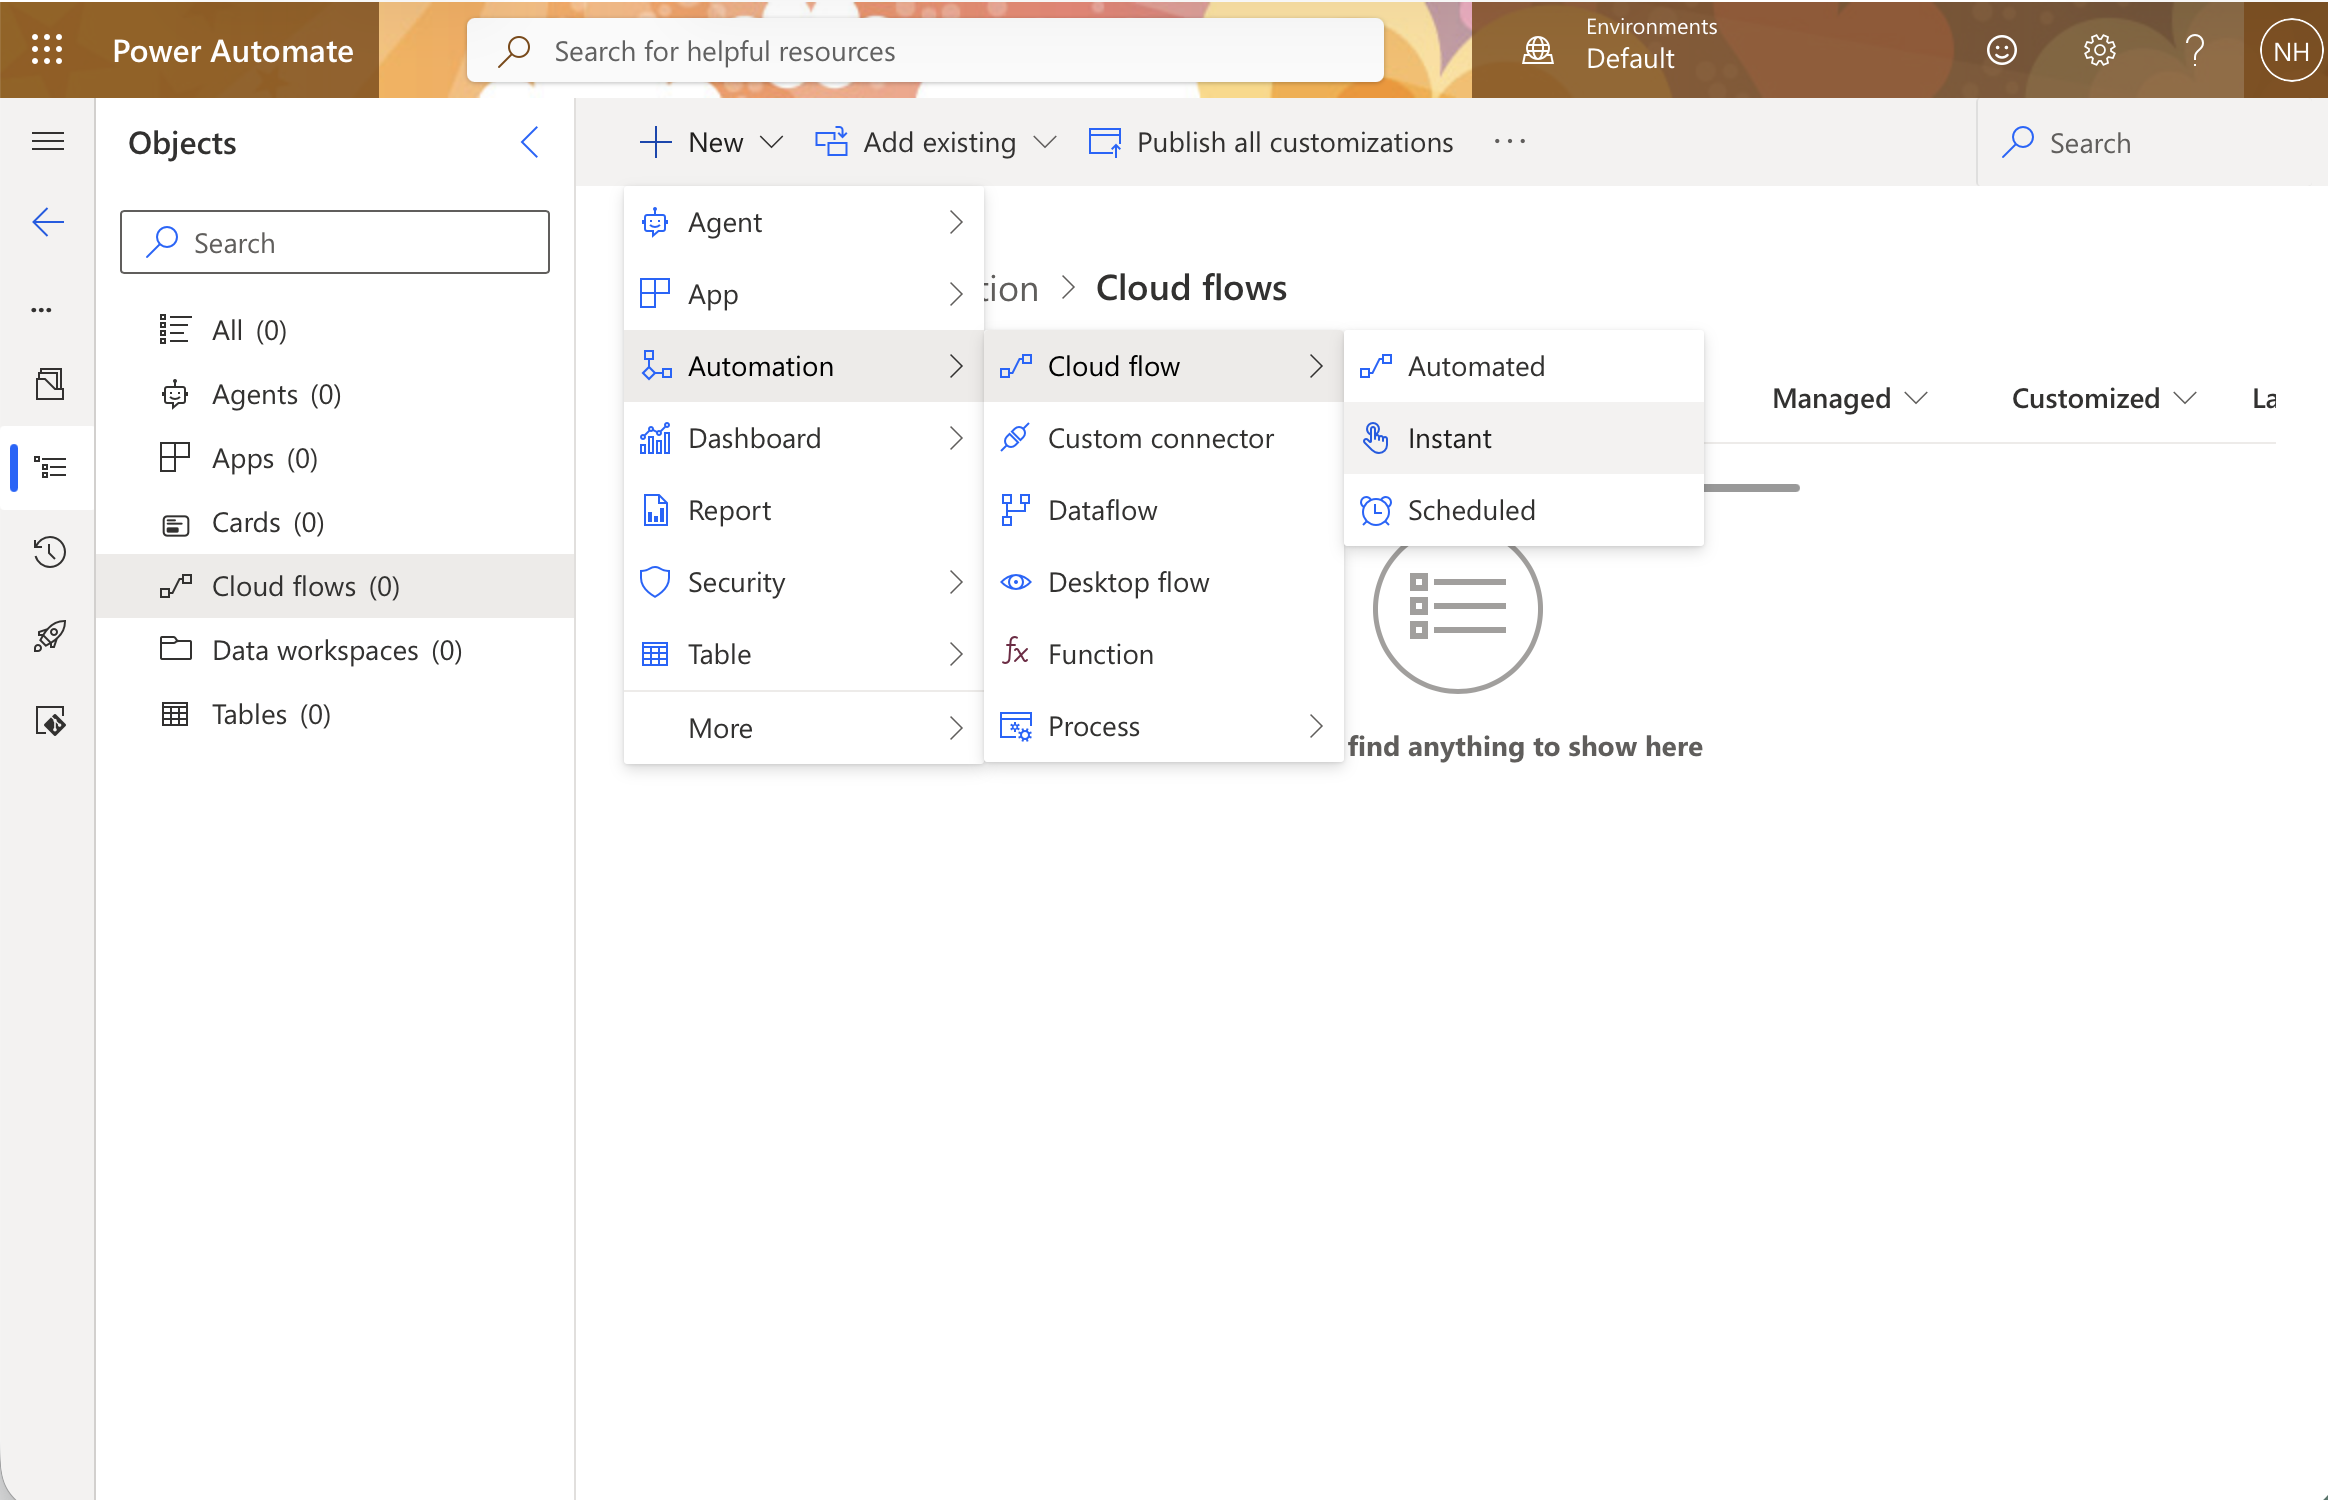Collapse the Objects panel with chevron
Viewport: 2328px width, 1500px height.
(530, 142)
